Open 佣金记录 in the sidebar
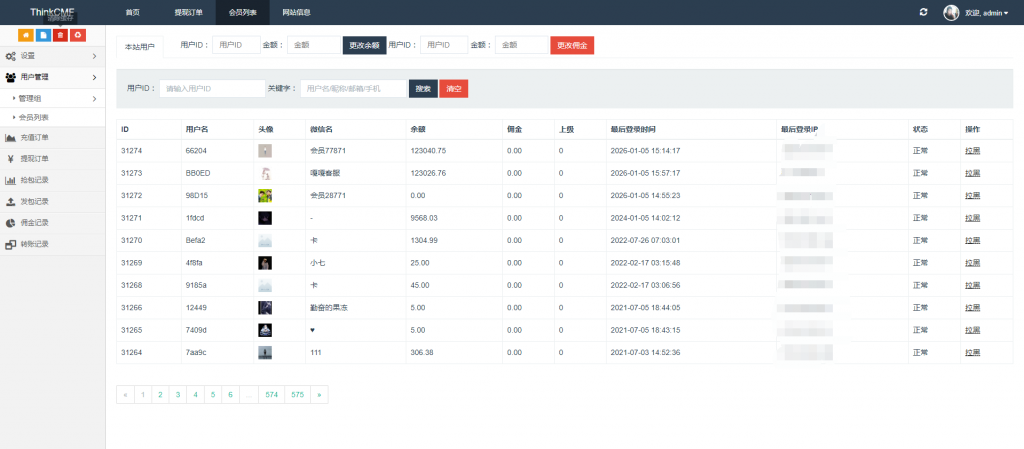1024x449 pixels. click(x=34, y=222)
